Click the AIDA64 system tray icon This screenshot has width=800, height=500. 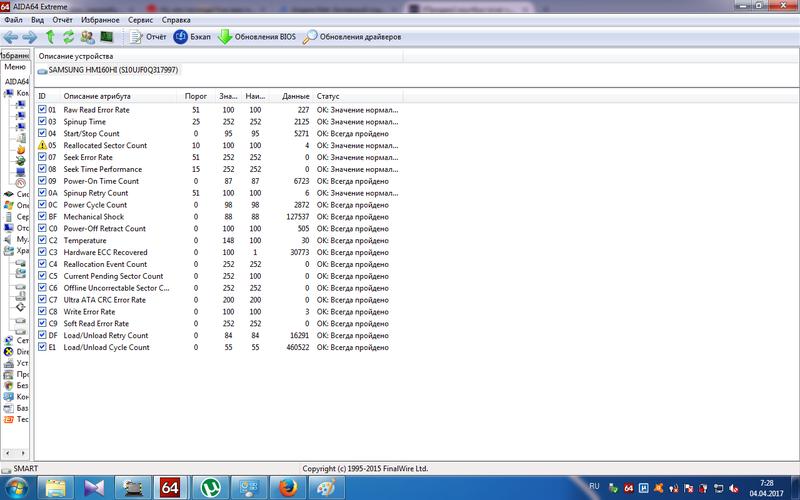pos(629,488)
